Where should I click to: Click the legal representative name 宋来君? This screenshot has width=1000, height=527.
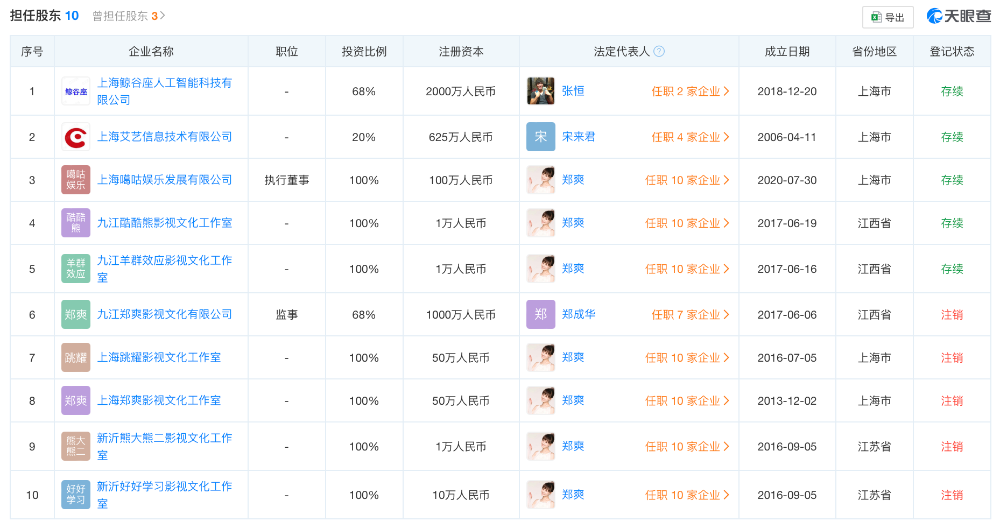(x=578, y=137)
